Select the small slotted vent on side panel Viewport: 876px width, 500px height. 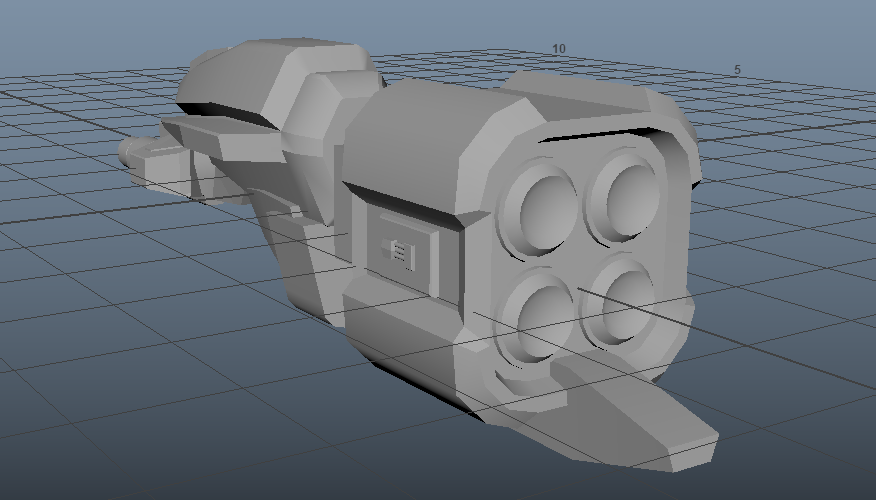(x=397, y=253)
